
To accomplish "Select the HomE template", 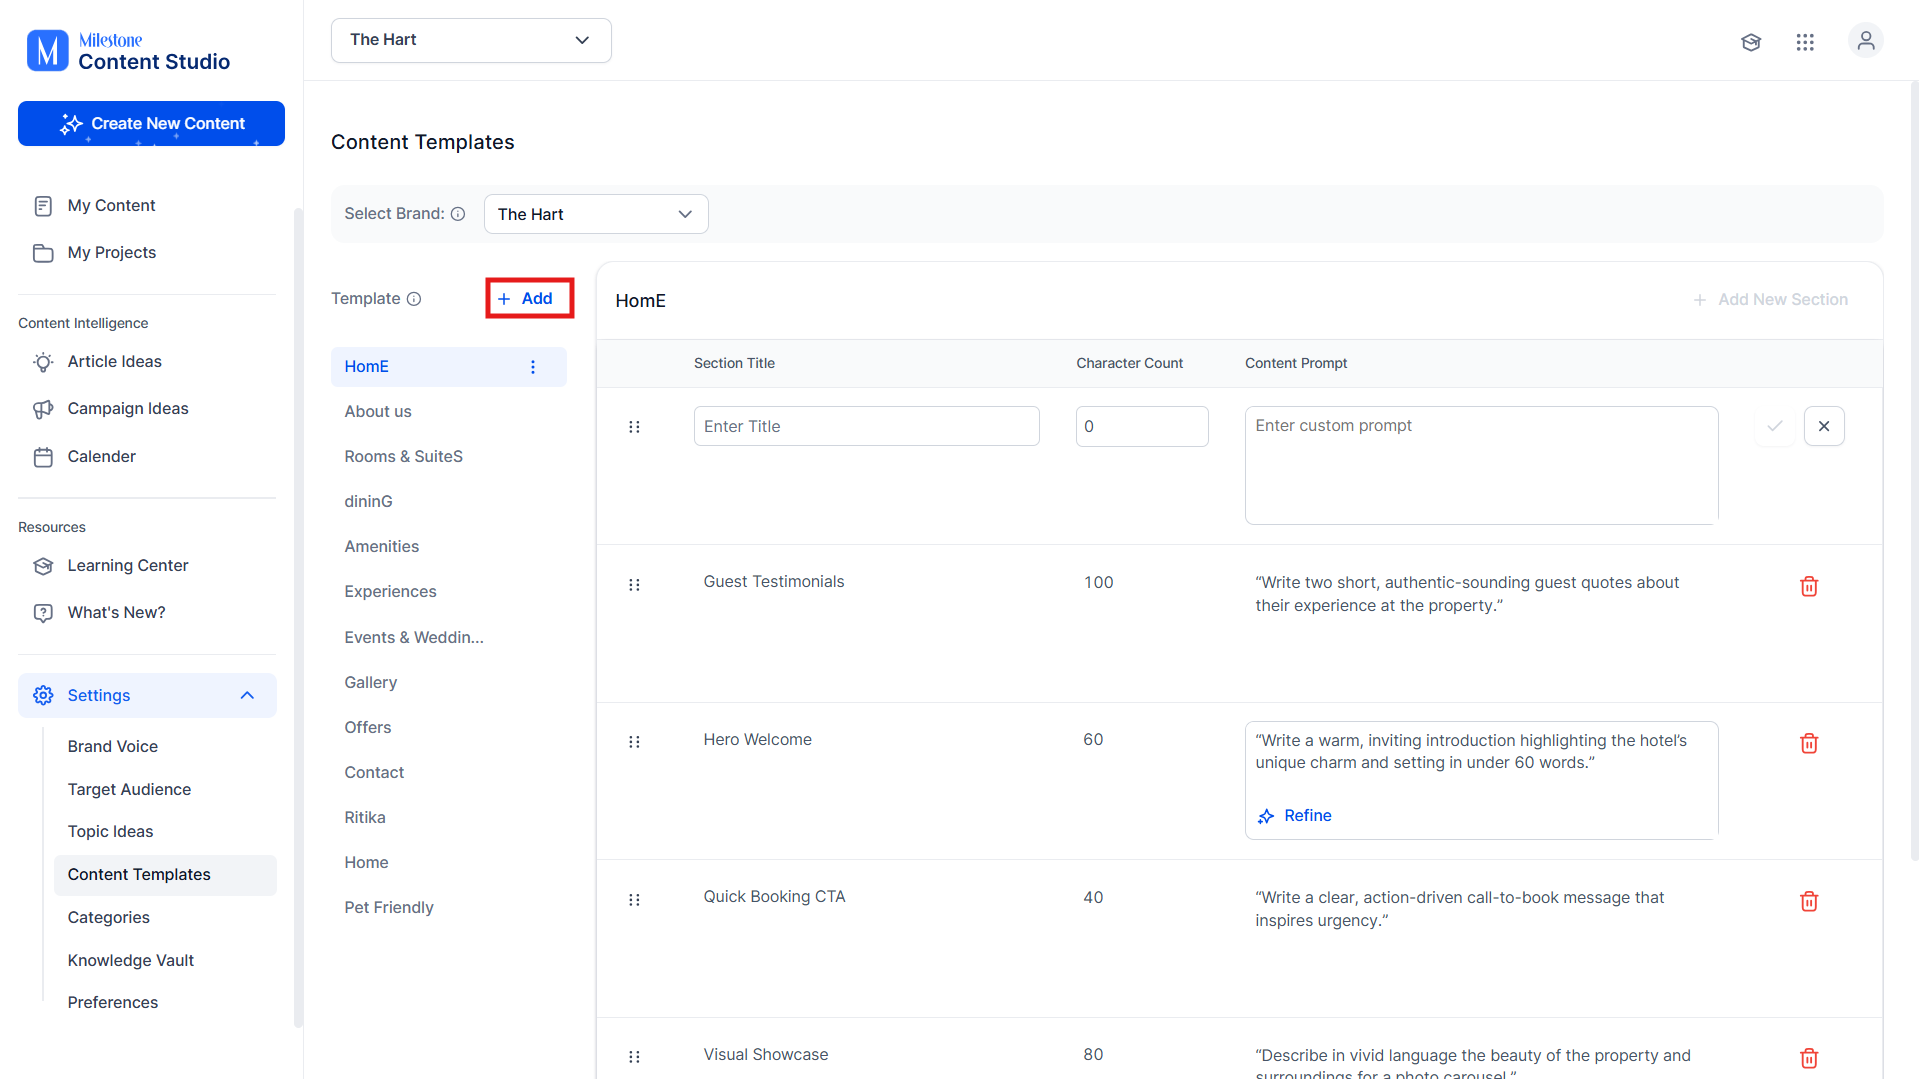I will coord(449,367).
